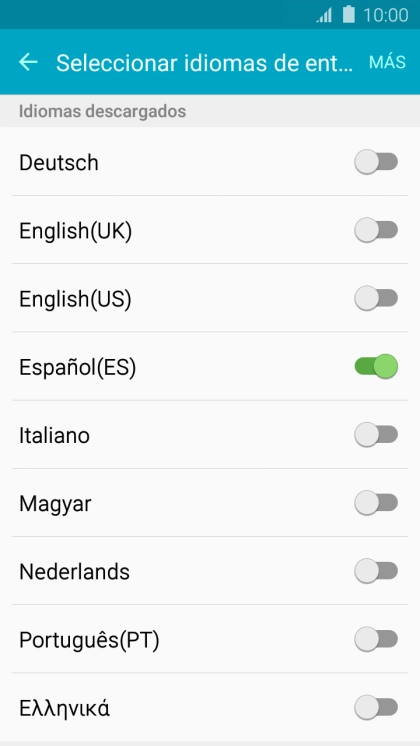Tap the back arrow icon
420x746 pixels.
pos(28,62)
